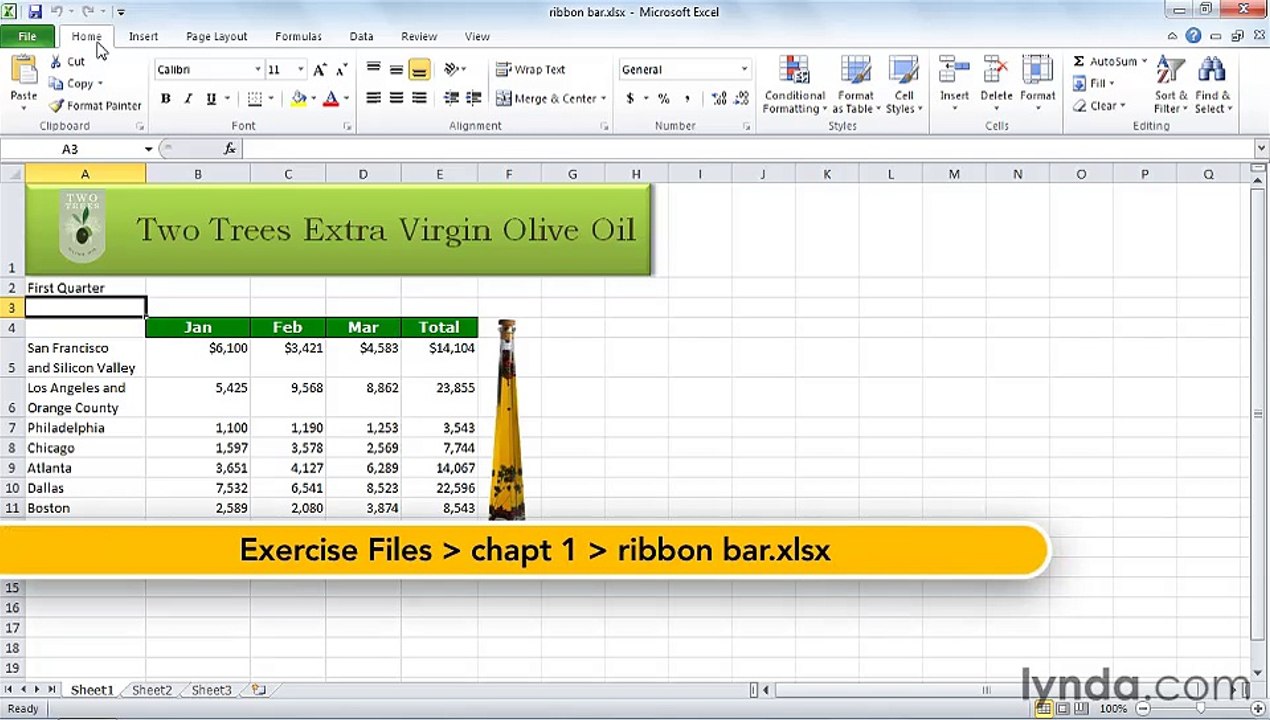Click the Paste clipboard icon
The width and height of the screenshot is (1270, 720).
tap(23, 70)
